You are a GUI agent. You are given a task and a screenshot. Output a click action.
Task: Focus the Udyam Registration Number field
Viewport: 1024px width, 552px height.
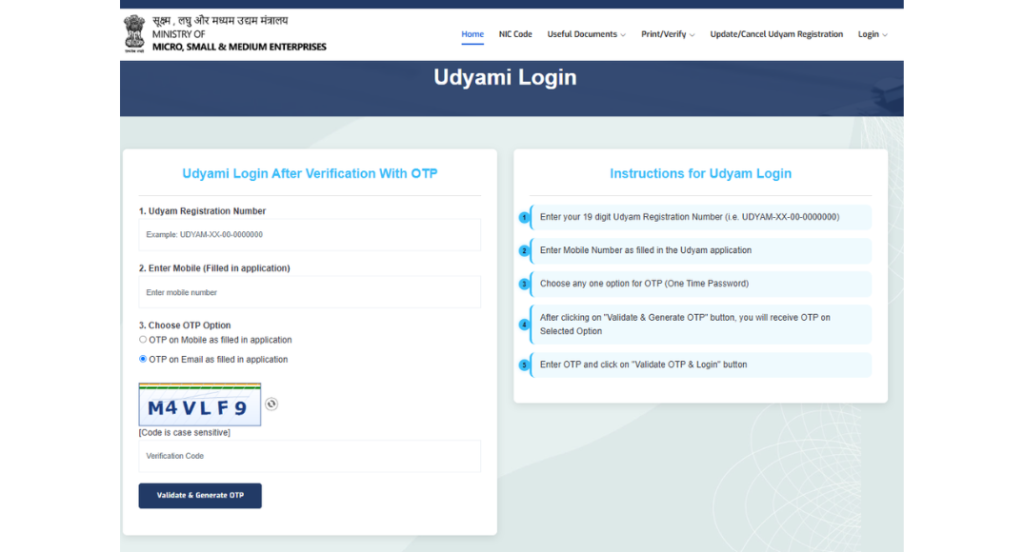310,235
